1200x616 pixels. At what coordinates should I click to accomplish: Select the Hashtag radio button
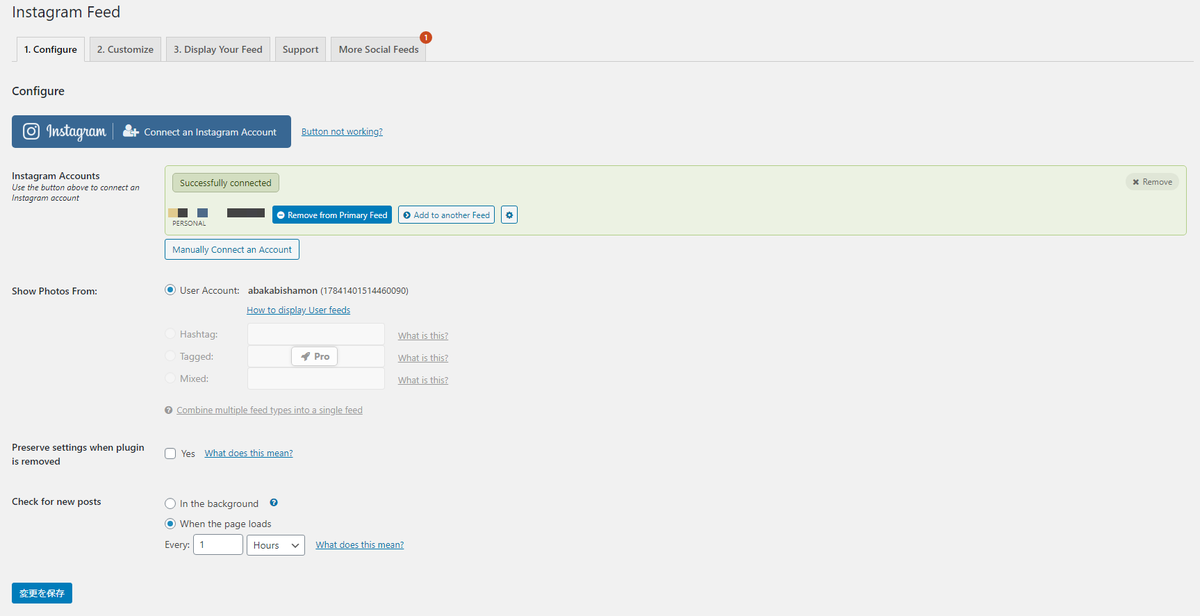(x=170, y=334)
